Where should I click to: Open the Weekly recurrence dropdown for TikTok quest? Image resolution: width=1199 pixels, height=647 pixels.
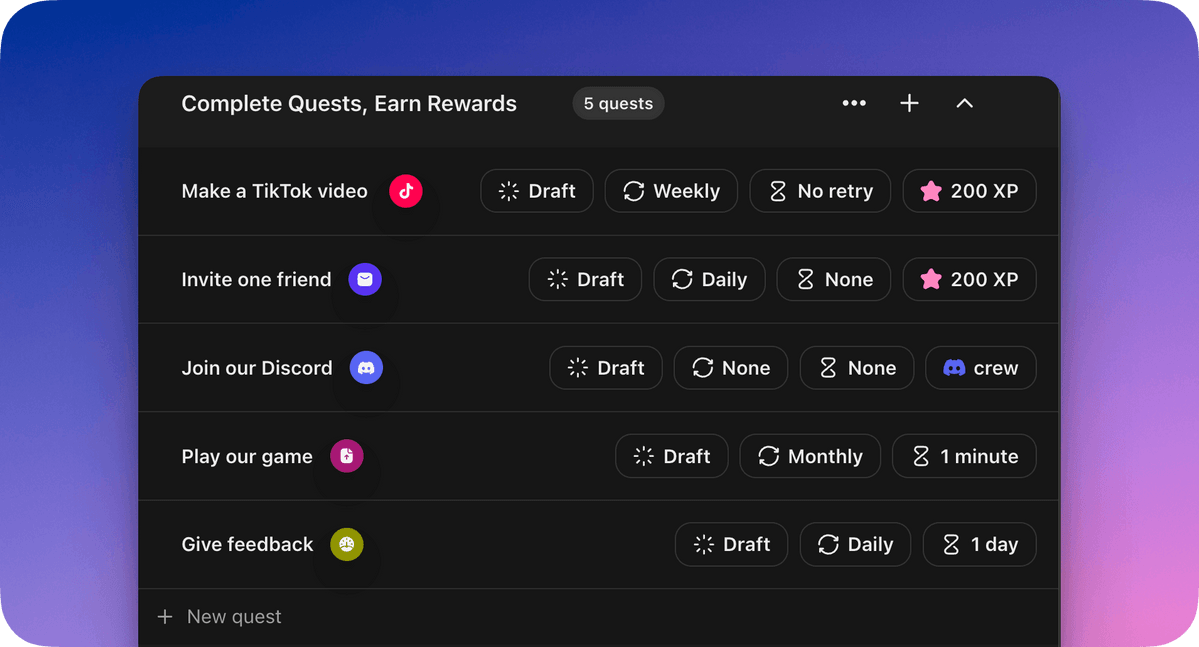point(671,191)
